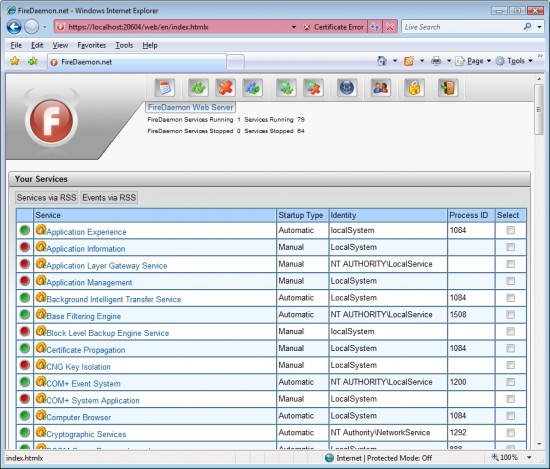Open the Page dropdown menu

tap(474, 61)
